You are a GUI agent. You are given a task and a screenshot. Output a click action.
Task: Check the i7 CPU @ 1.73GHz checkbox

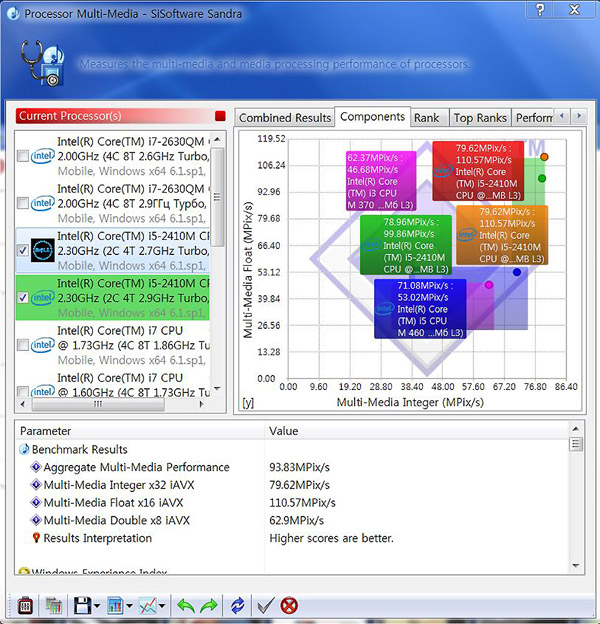(23, 345)
